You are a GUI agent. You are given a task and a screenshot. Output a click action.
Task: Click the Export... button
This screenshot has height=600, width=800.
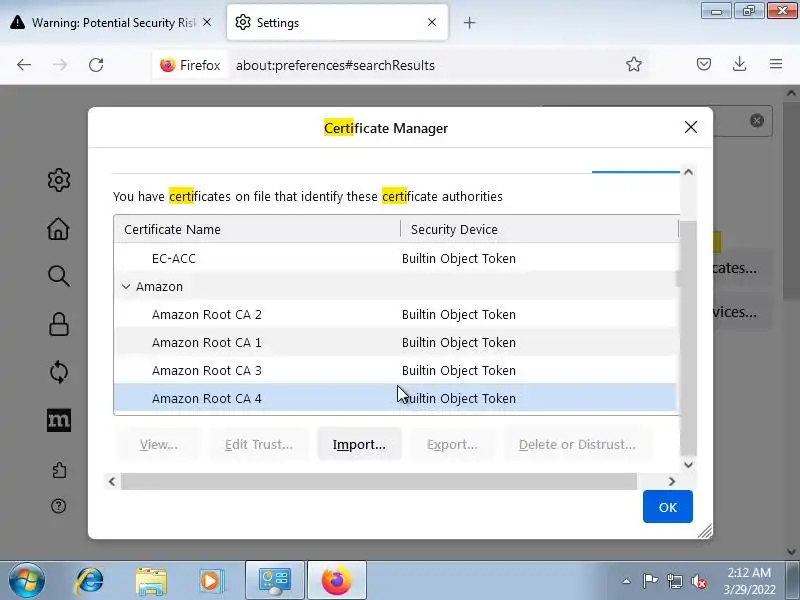pos(452,444)
